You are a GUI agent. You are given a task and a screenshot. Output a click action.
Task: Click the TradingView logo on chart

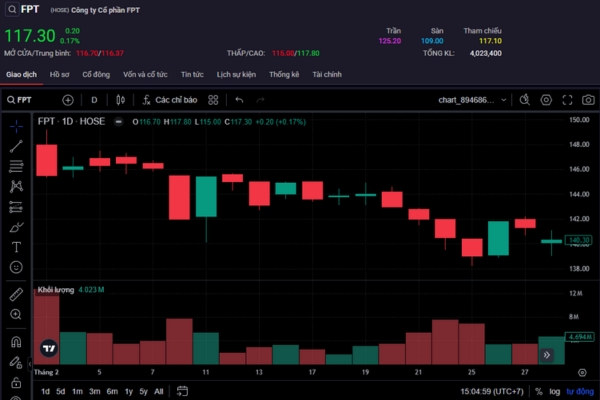click(x=49, y=348)
